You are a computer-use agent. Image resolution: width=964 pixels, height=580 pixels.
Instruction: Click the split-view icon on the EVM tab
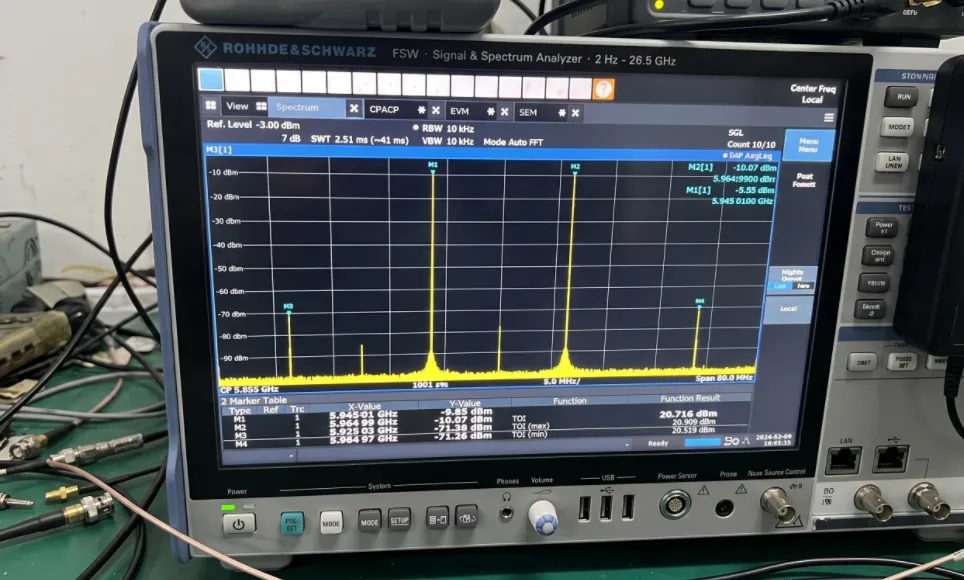[x=491, y=112]
